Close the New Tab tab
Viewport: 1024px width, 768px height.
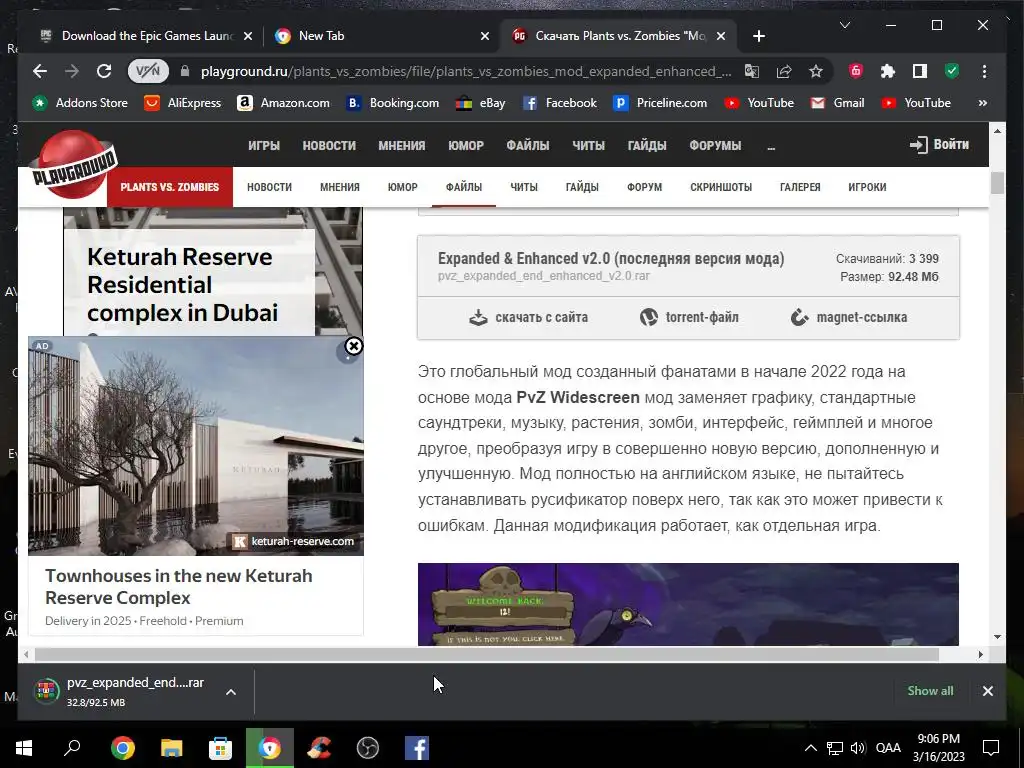click(x=485, y=36)
